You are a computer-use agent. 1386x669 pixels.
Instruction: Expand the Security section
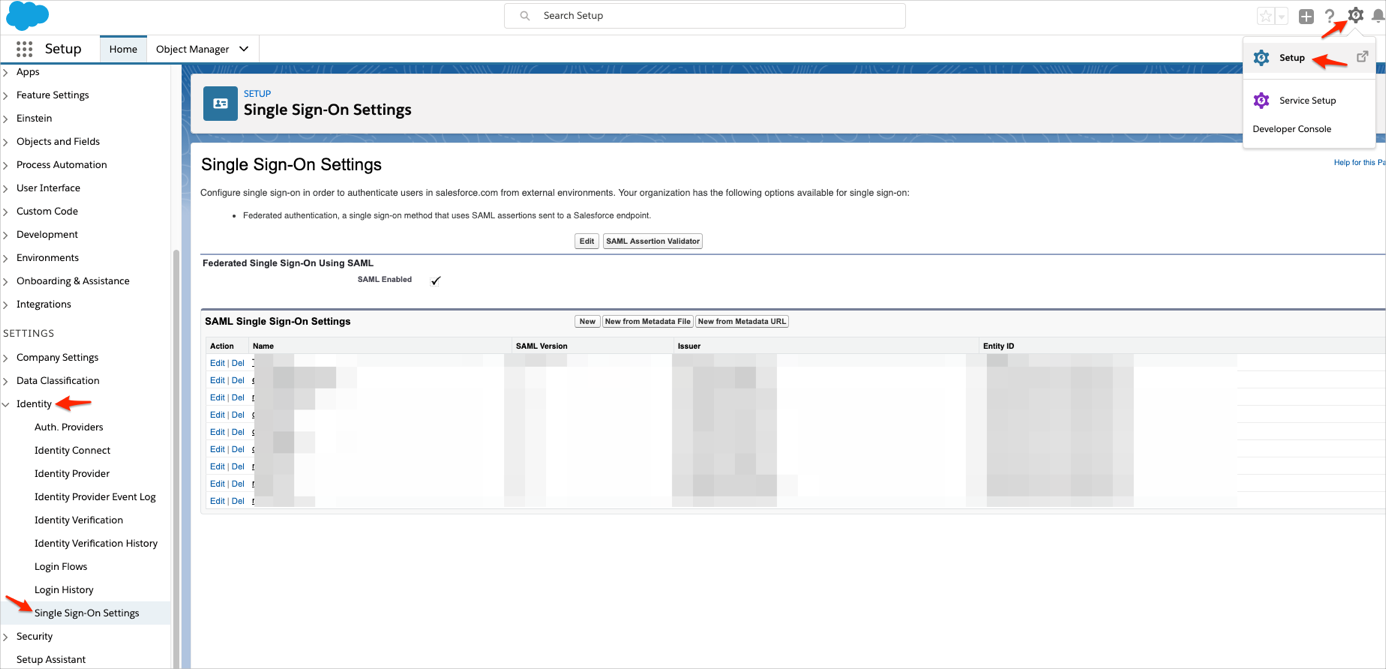tap(6, 637)
